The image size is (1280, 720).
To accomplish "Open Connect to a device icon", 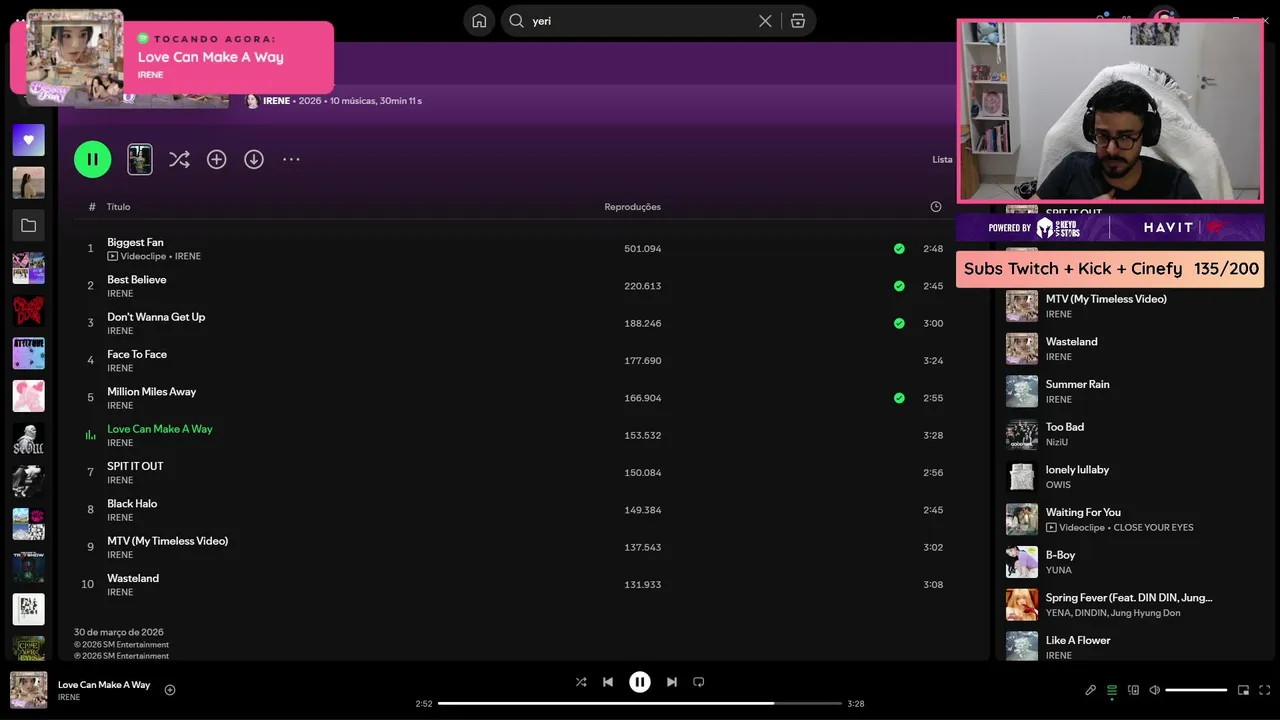I will pyautogui.click(x=1133, y=690).
